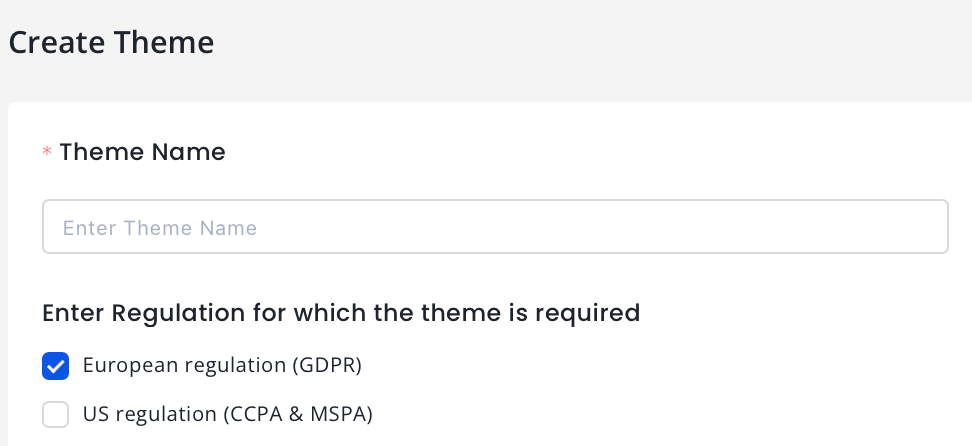972x446 pixels.
Task: Click the words European regulation
Action: click(183, 366)
